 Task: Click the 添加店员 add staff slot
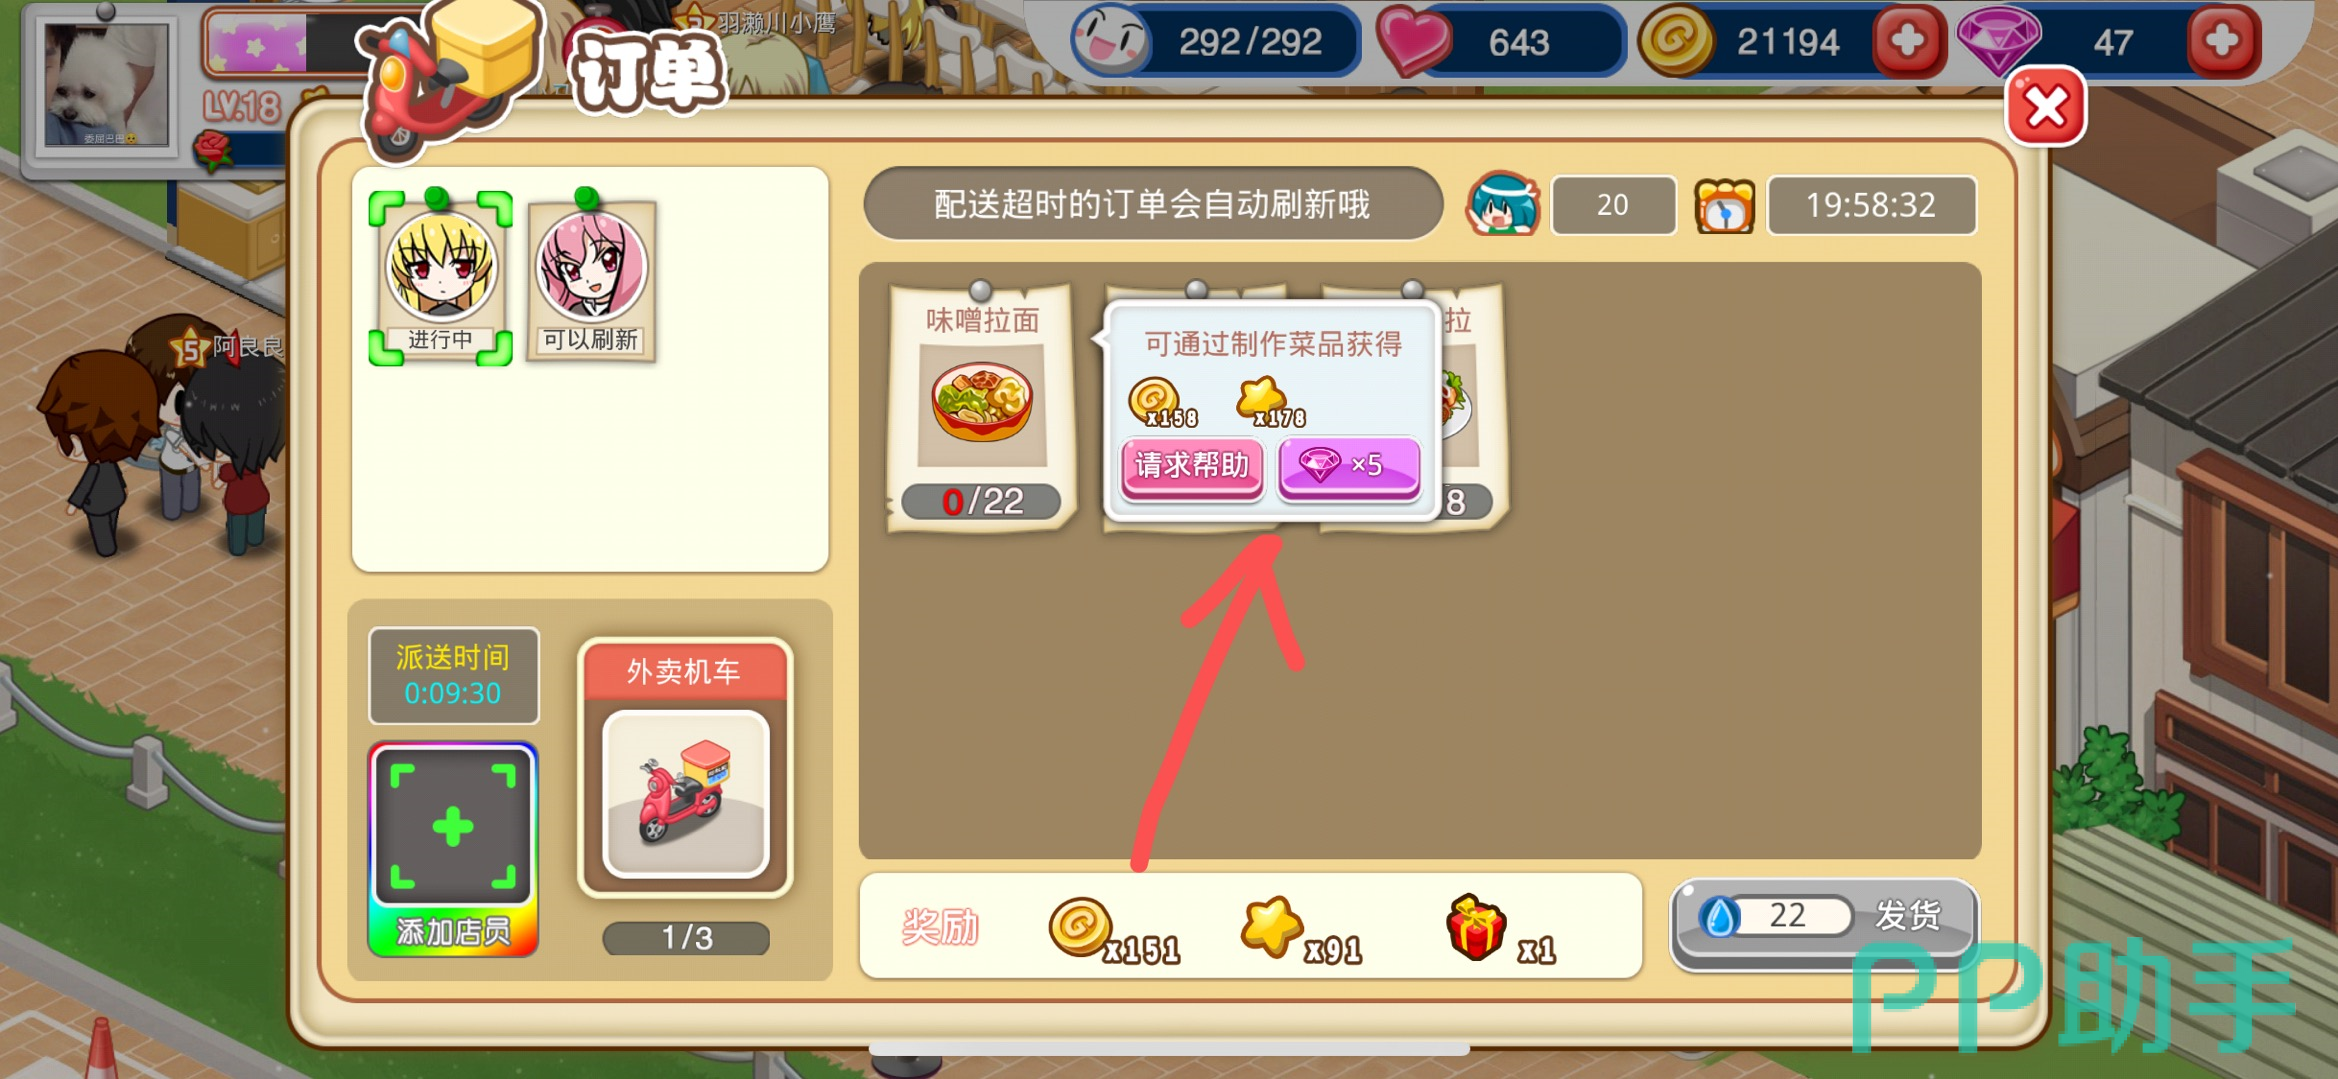tap(453, 849)
